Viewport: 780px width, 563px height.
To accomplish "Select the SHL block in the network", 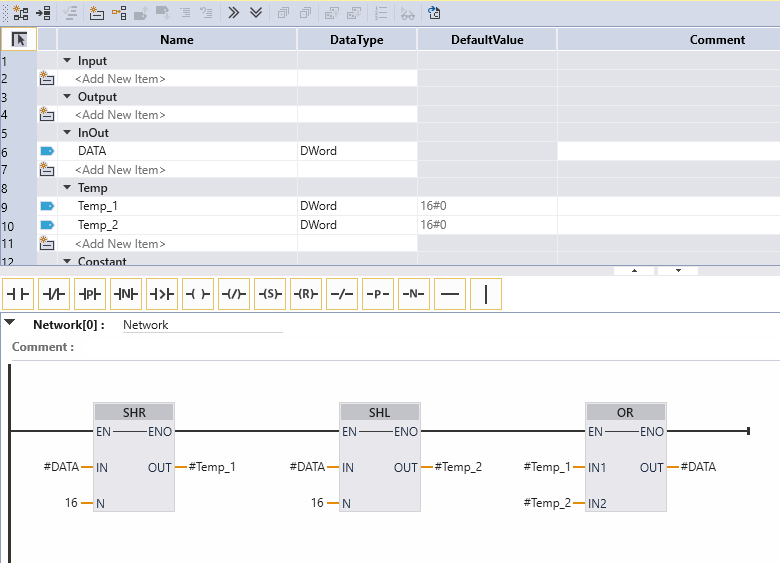I will tap(380, 412).
